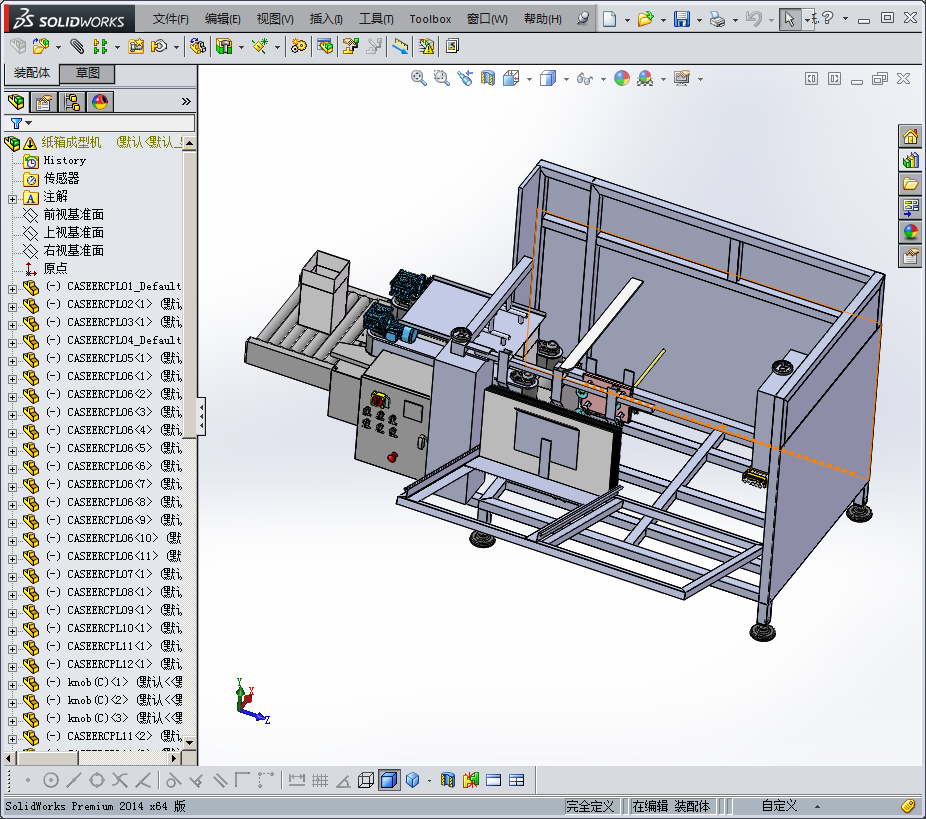Click the View Settings monitor icon
This screenshot has height=819, width=926.
(682, 78)
